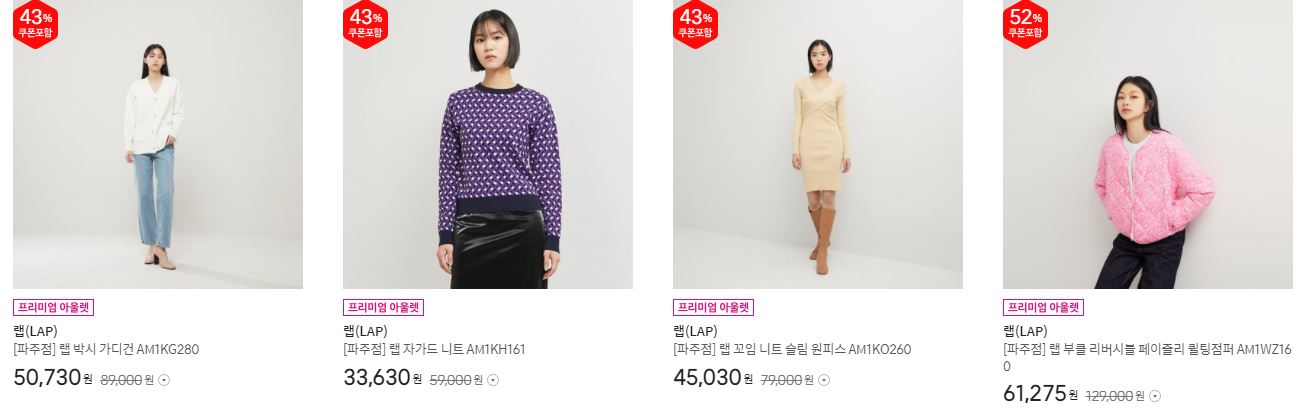
Task: Click the 43% coupon badge on cardigan
Action: tap(36, 22)
